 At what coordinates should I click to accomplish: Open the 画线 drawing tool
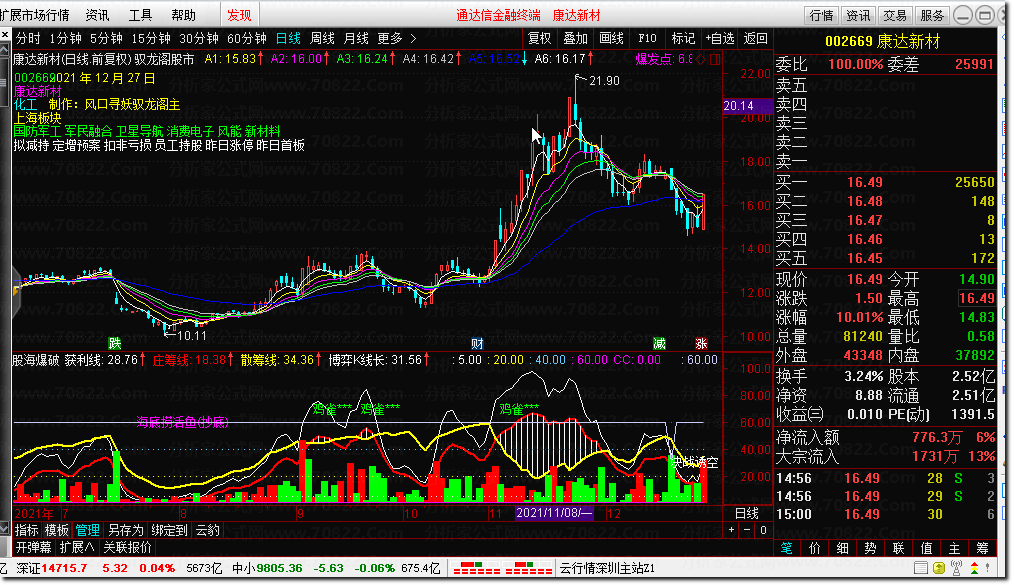[x=611, y=38]
